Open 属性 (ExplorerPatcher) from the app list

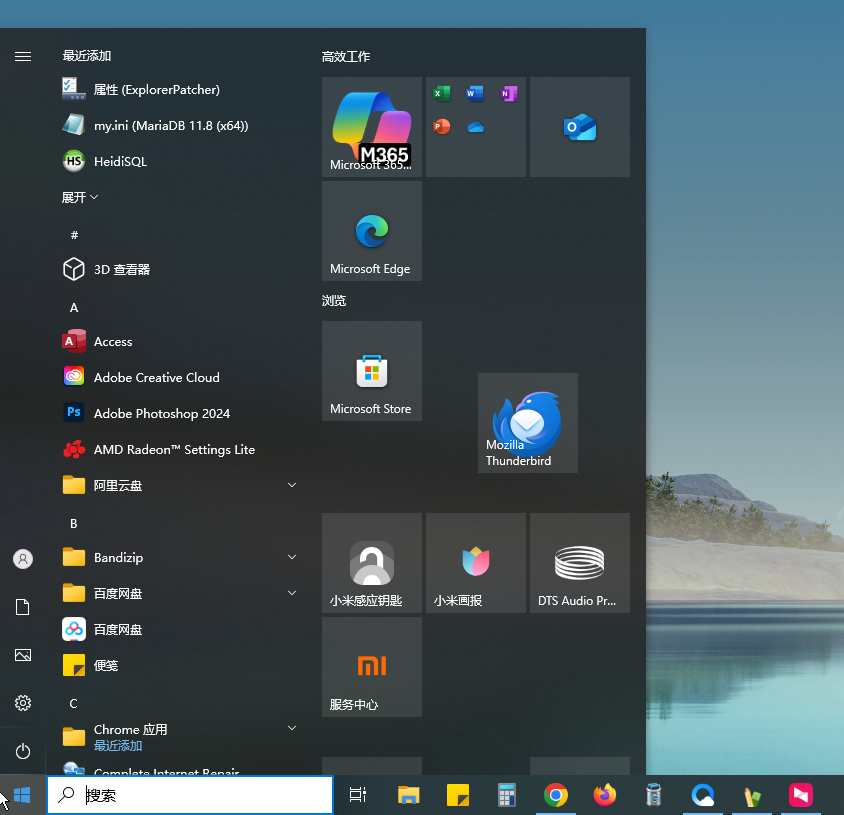pos(180,89)
